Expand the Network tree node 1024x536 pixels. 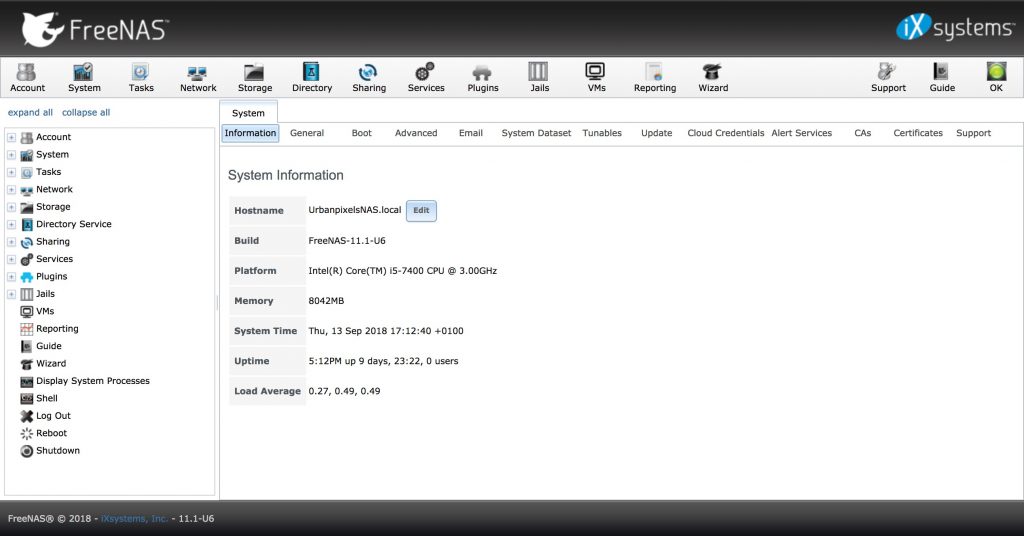pyautogui.click(x=11, y=190)
